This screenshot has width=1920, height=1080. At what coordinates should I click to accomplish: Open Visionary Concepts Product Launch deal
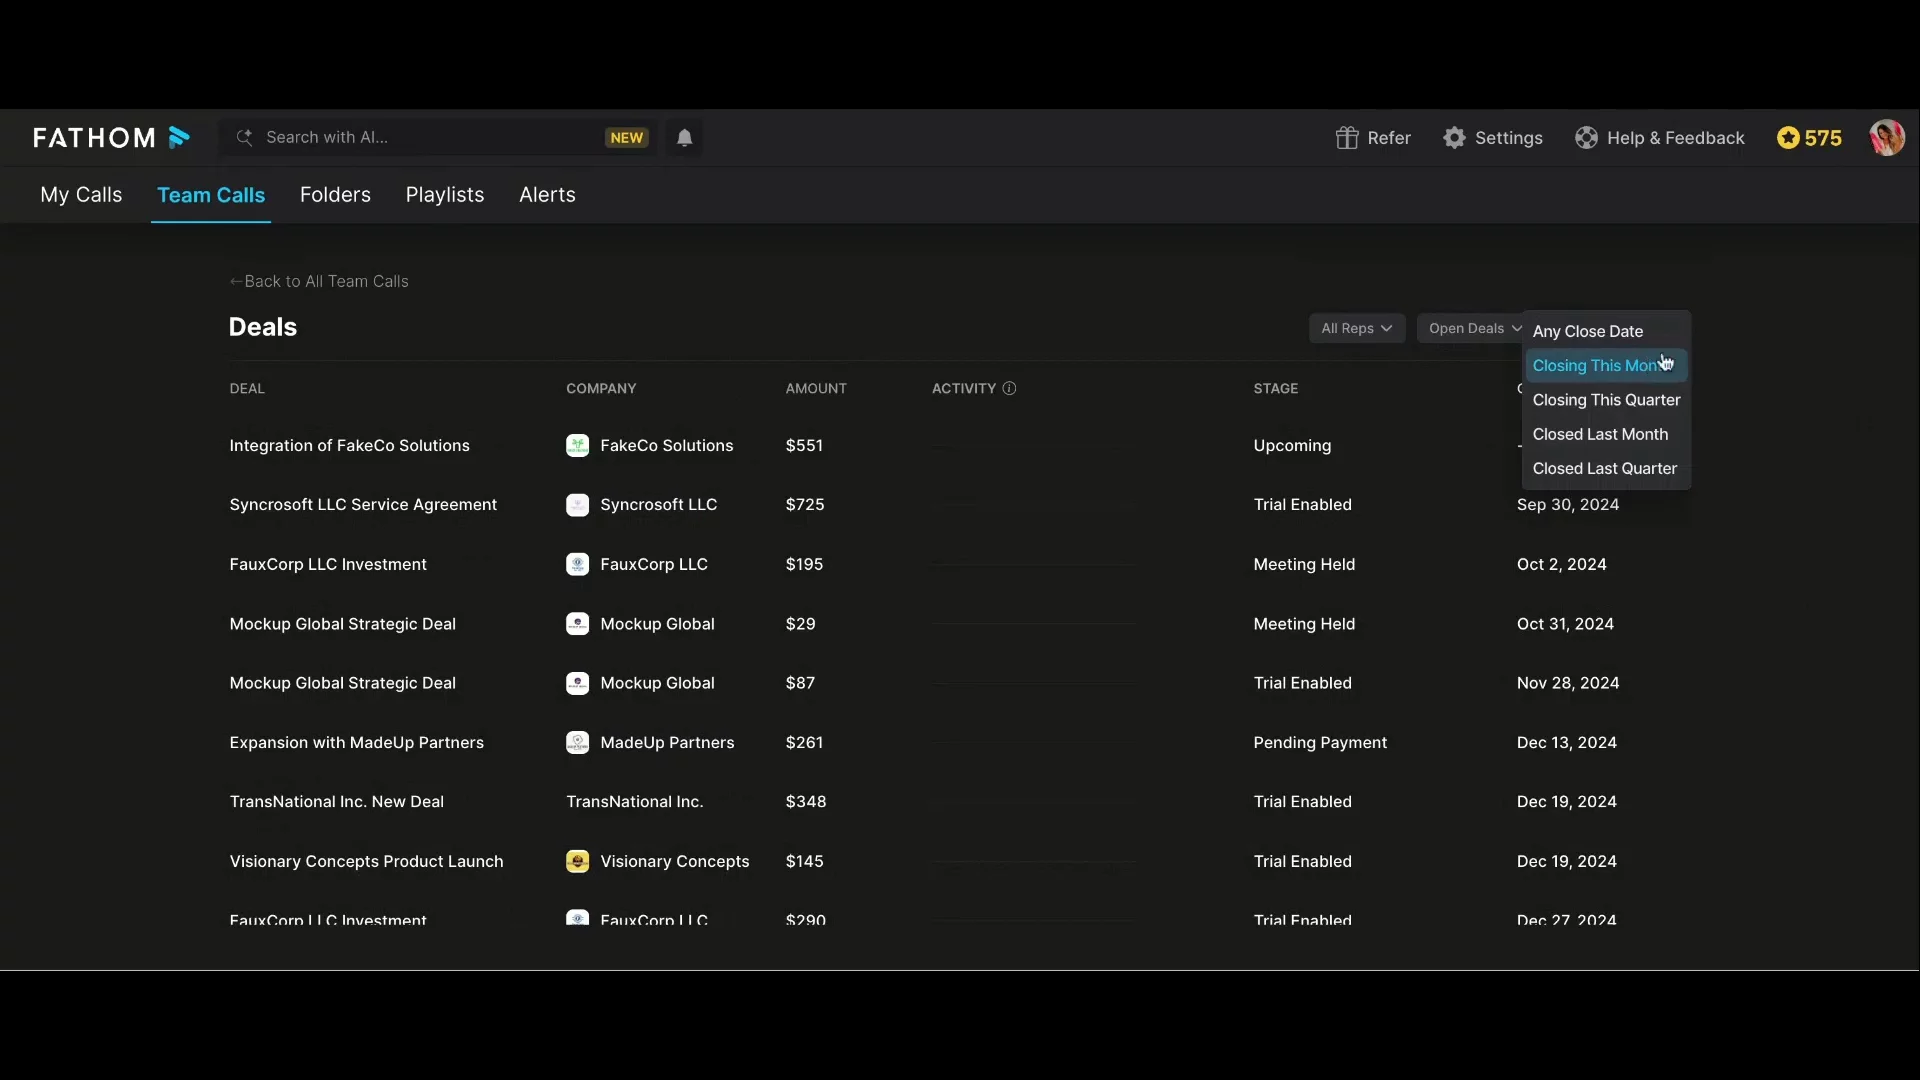366,861
